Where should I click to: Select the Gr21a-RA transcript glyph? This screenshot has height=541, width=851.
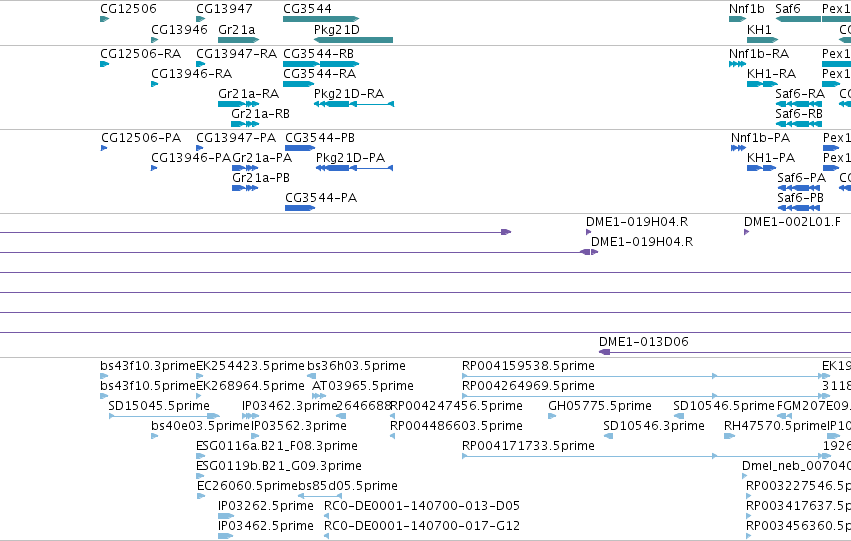point(238,104)
